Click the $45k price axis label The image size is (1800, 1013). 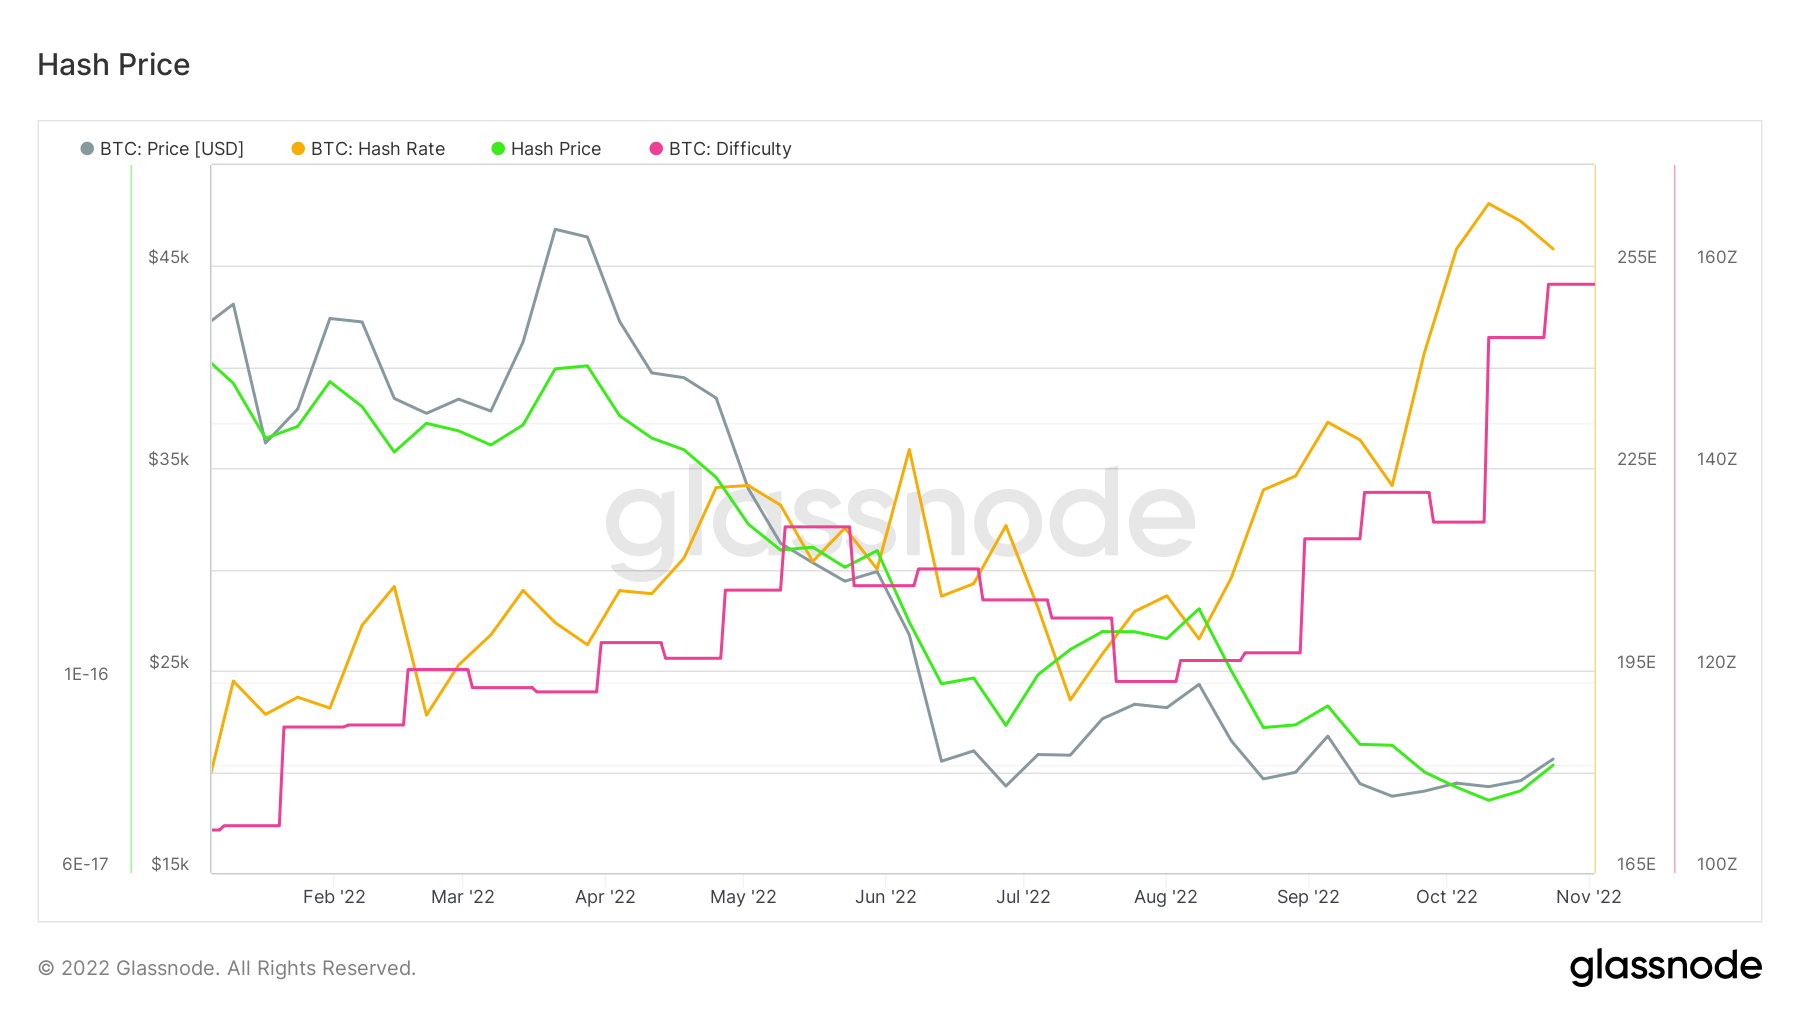click(x=168, y=257)
